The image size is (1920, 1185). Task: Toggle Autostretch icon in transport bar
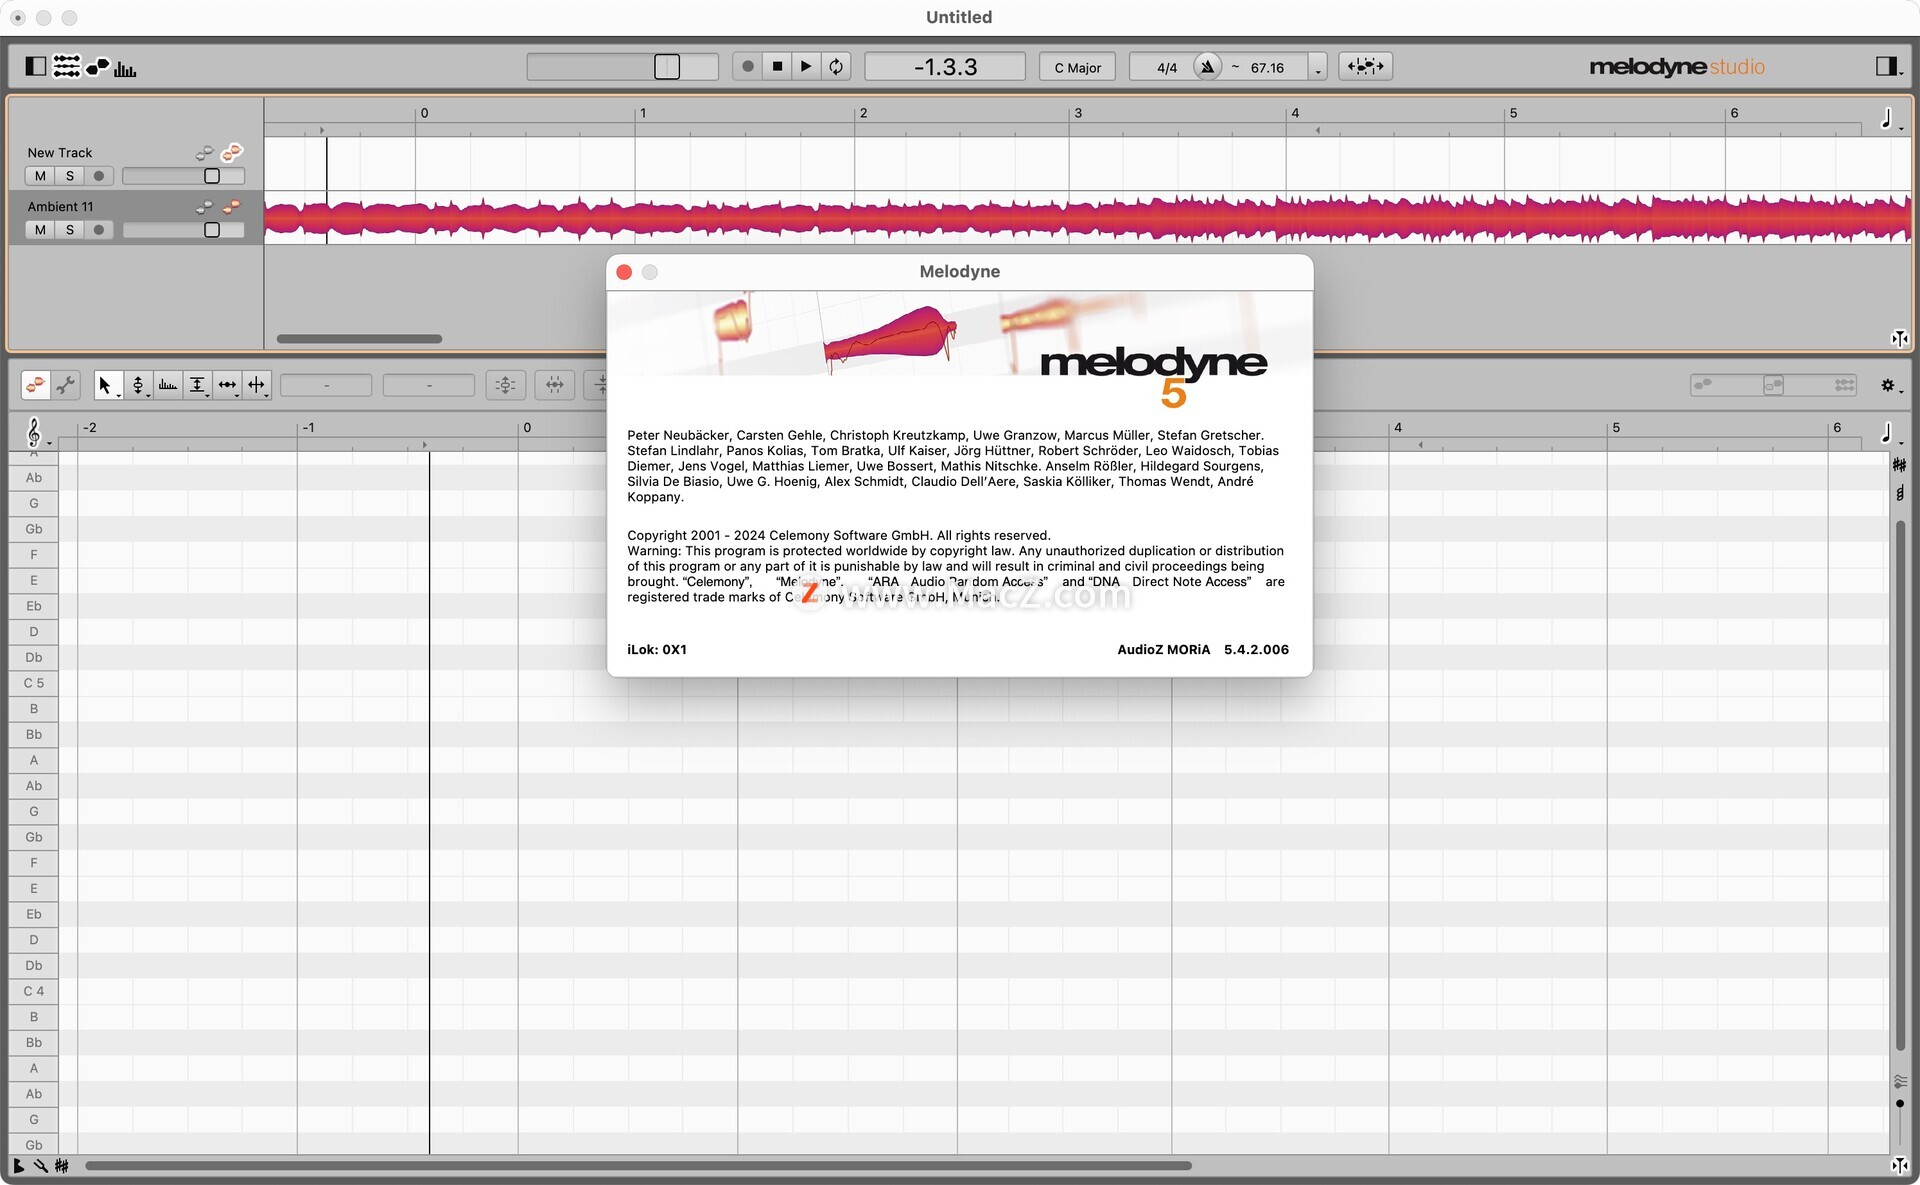coord(1365,66)
